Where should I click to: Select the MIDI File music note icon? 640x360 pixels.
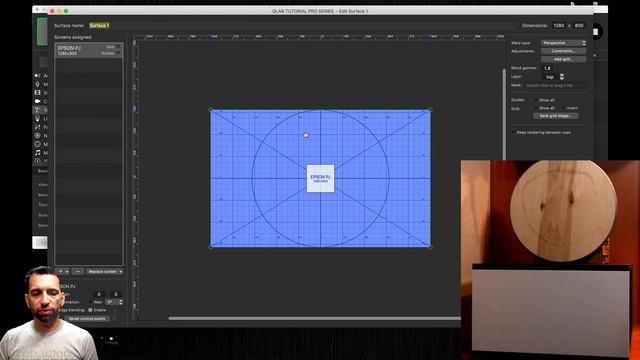(37, 153)
